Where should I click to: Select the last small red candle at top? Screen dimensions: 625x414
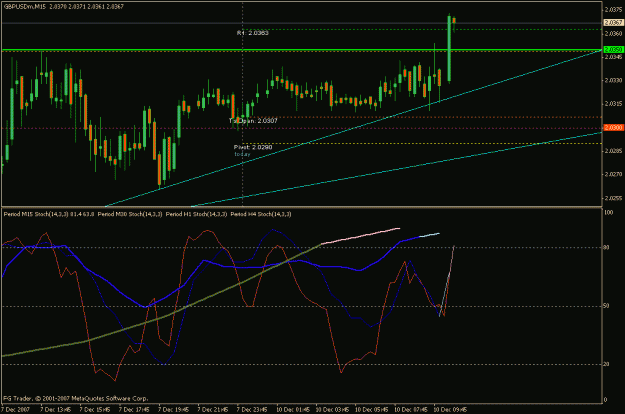[x=454, y=21]
